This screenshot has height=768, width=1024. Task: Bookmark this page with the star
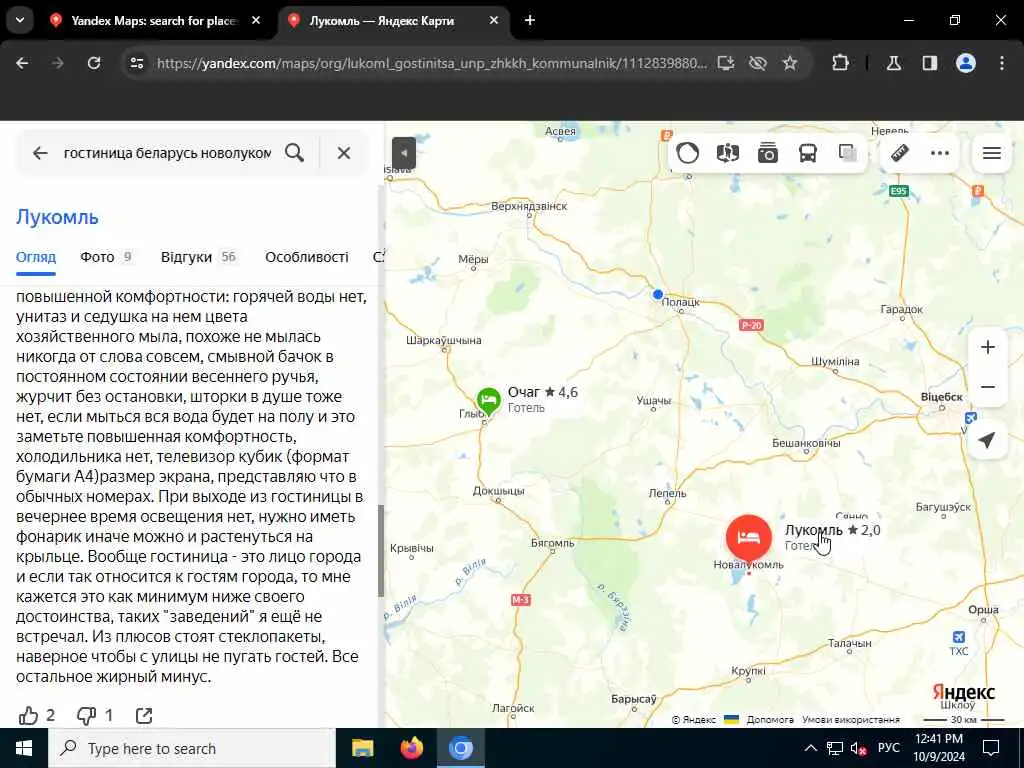[790, 63]
